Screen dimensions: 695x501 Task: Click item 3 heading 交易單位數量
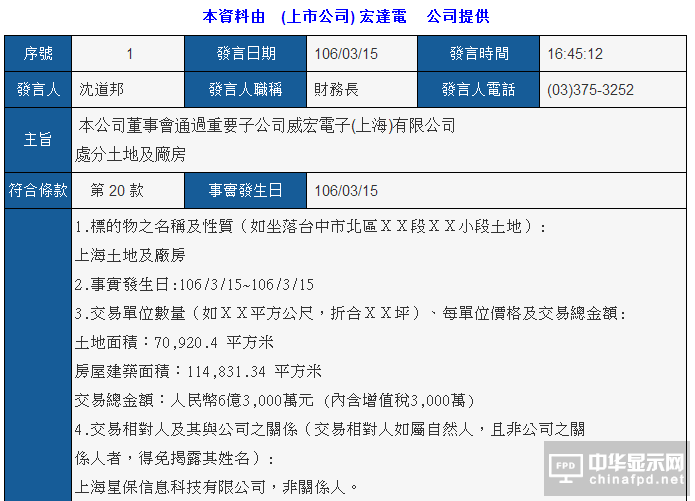350,313
